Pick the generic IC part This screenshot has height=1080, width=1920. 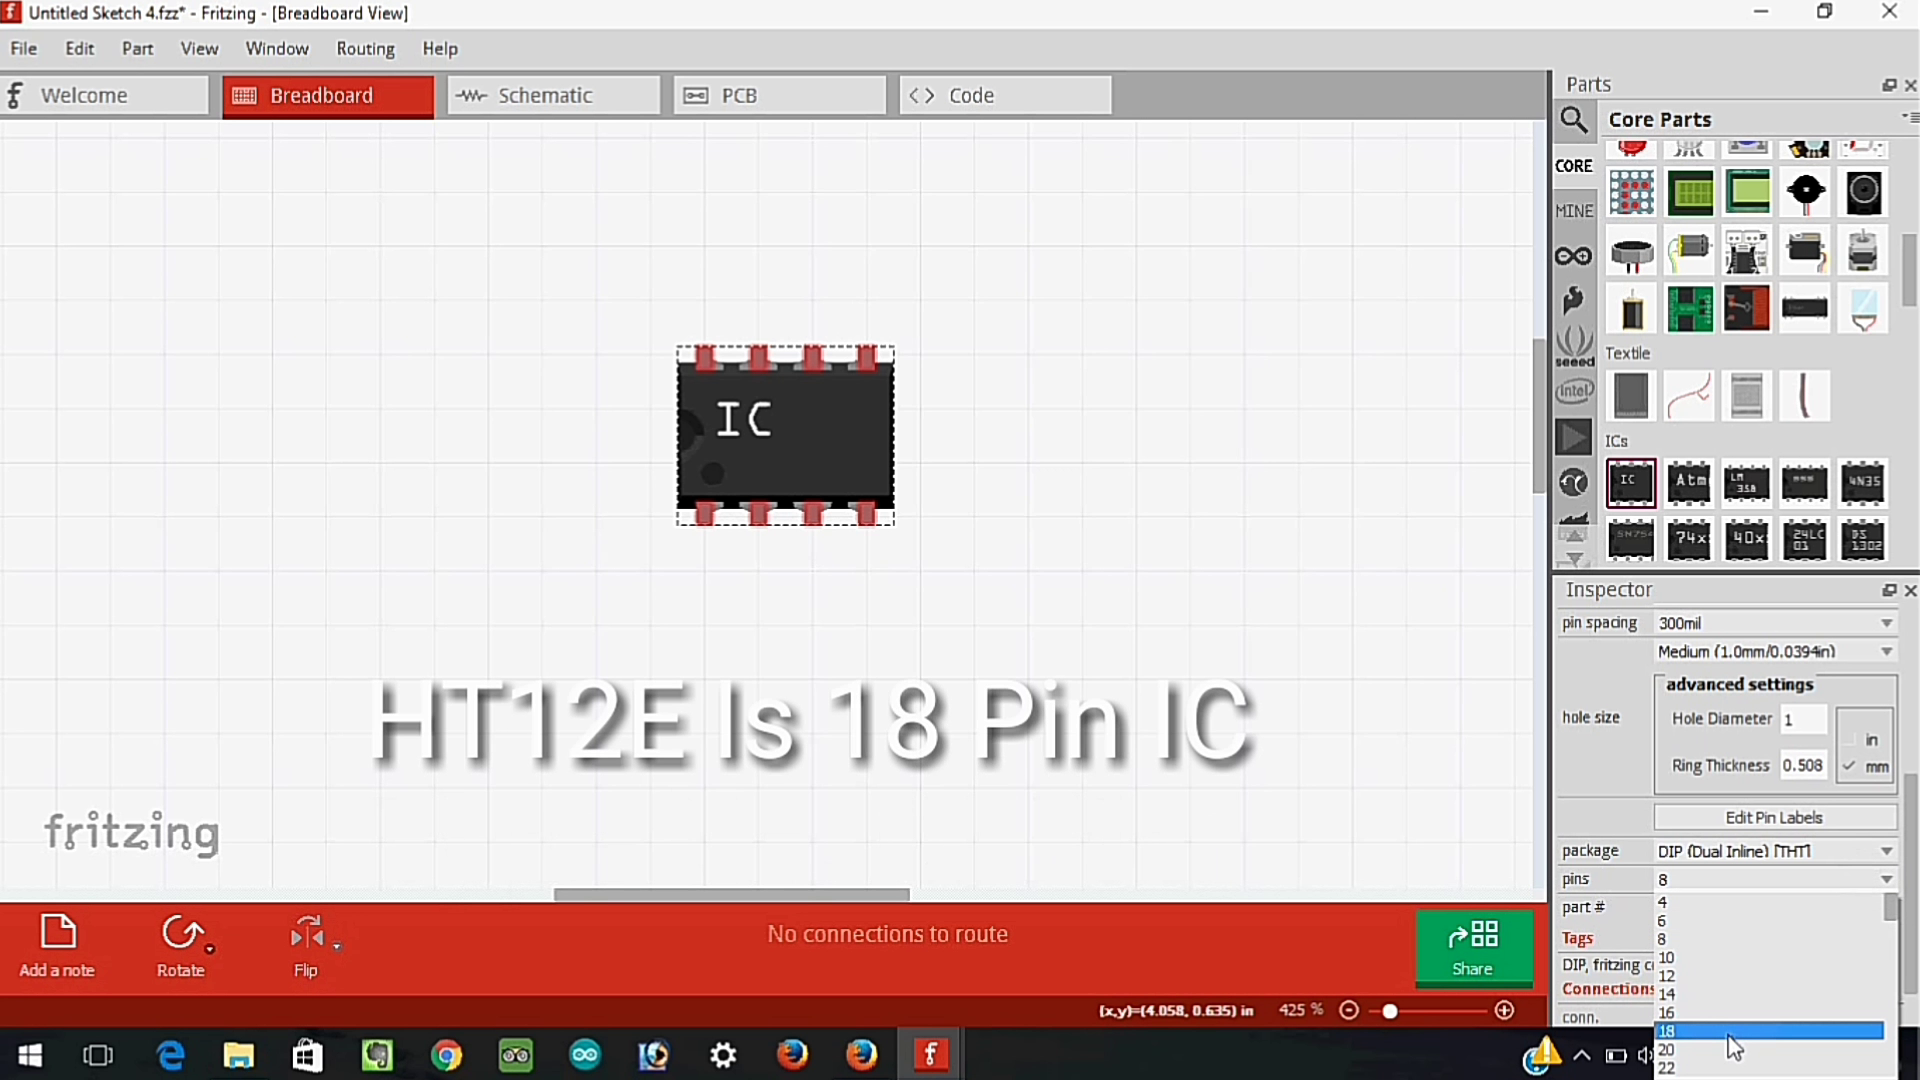pos(1631,483)
